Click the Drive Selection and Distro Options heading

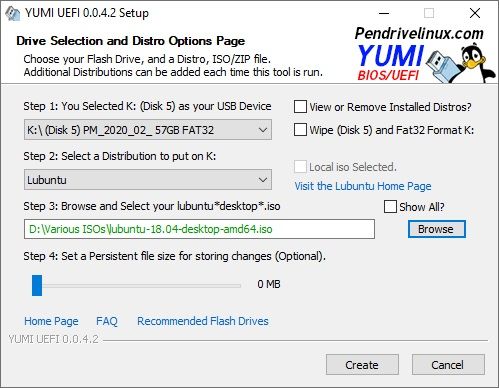click(130, 41)
